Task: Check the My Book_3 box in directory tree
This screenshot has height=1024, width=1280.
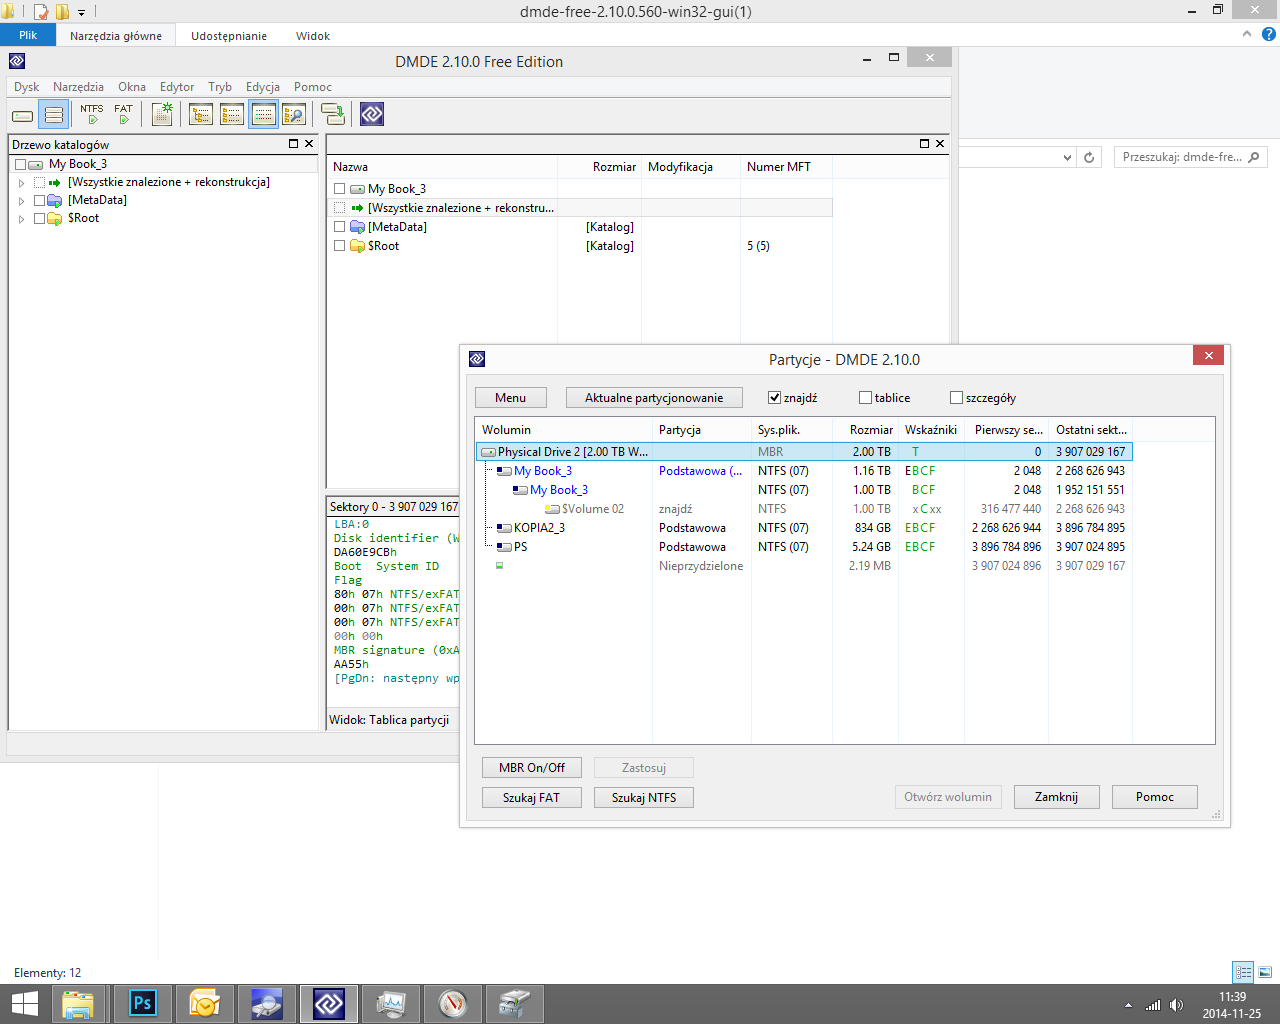Action: (x=20, y=164)
